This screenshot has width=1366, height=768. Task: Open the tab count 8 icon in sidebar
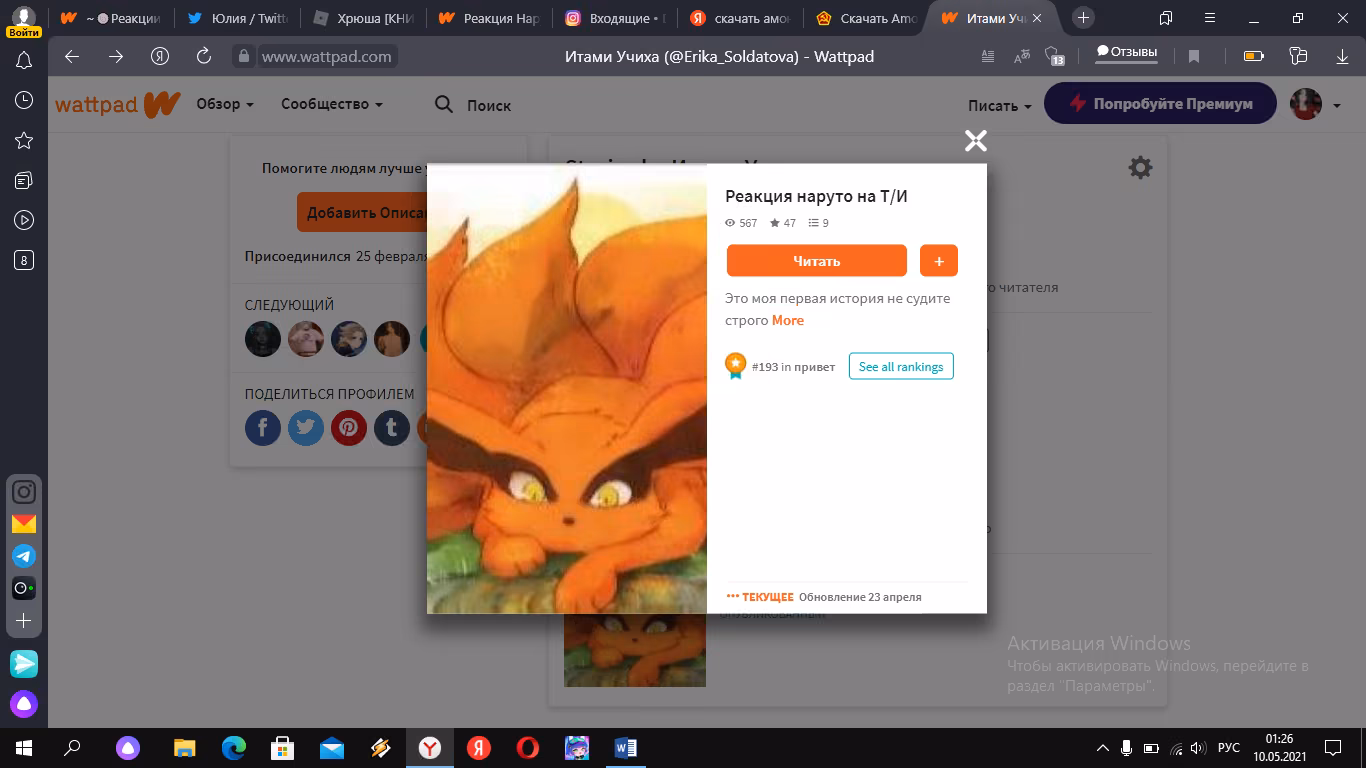(x=24, y=261)
